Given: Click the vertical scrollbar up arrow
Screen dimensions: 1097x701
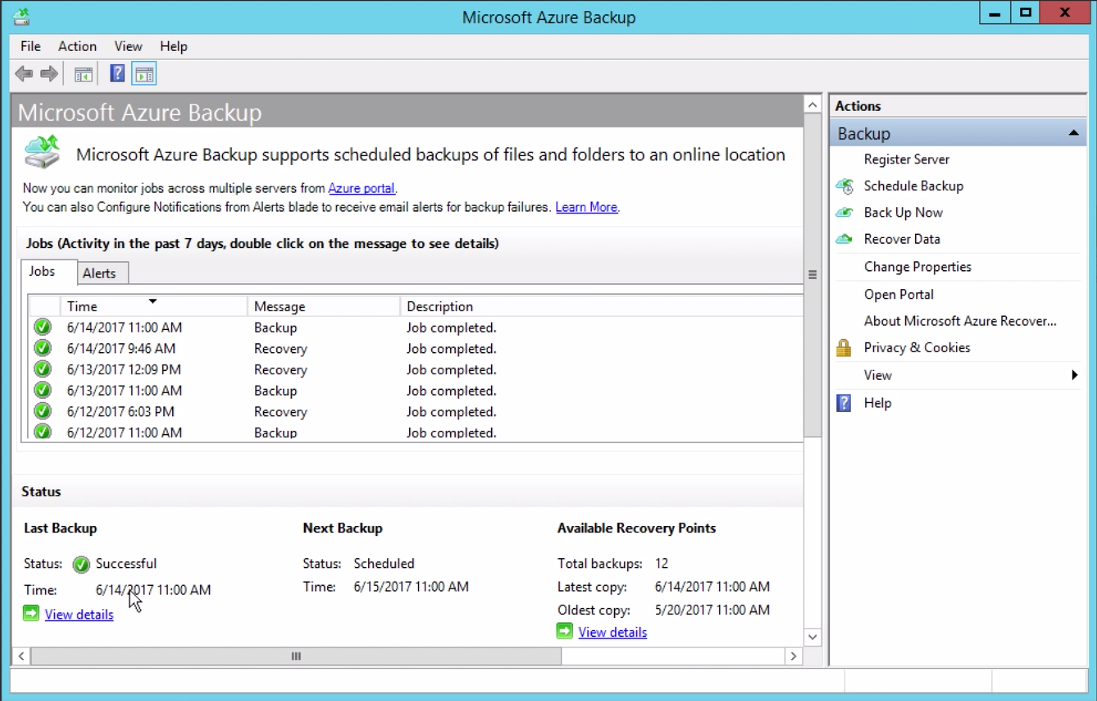Looking at the screenshot, I should click(812, 105).
